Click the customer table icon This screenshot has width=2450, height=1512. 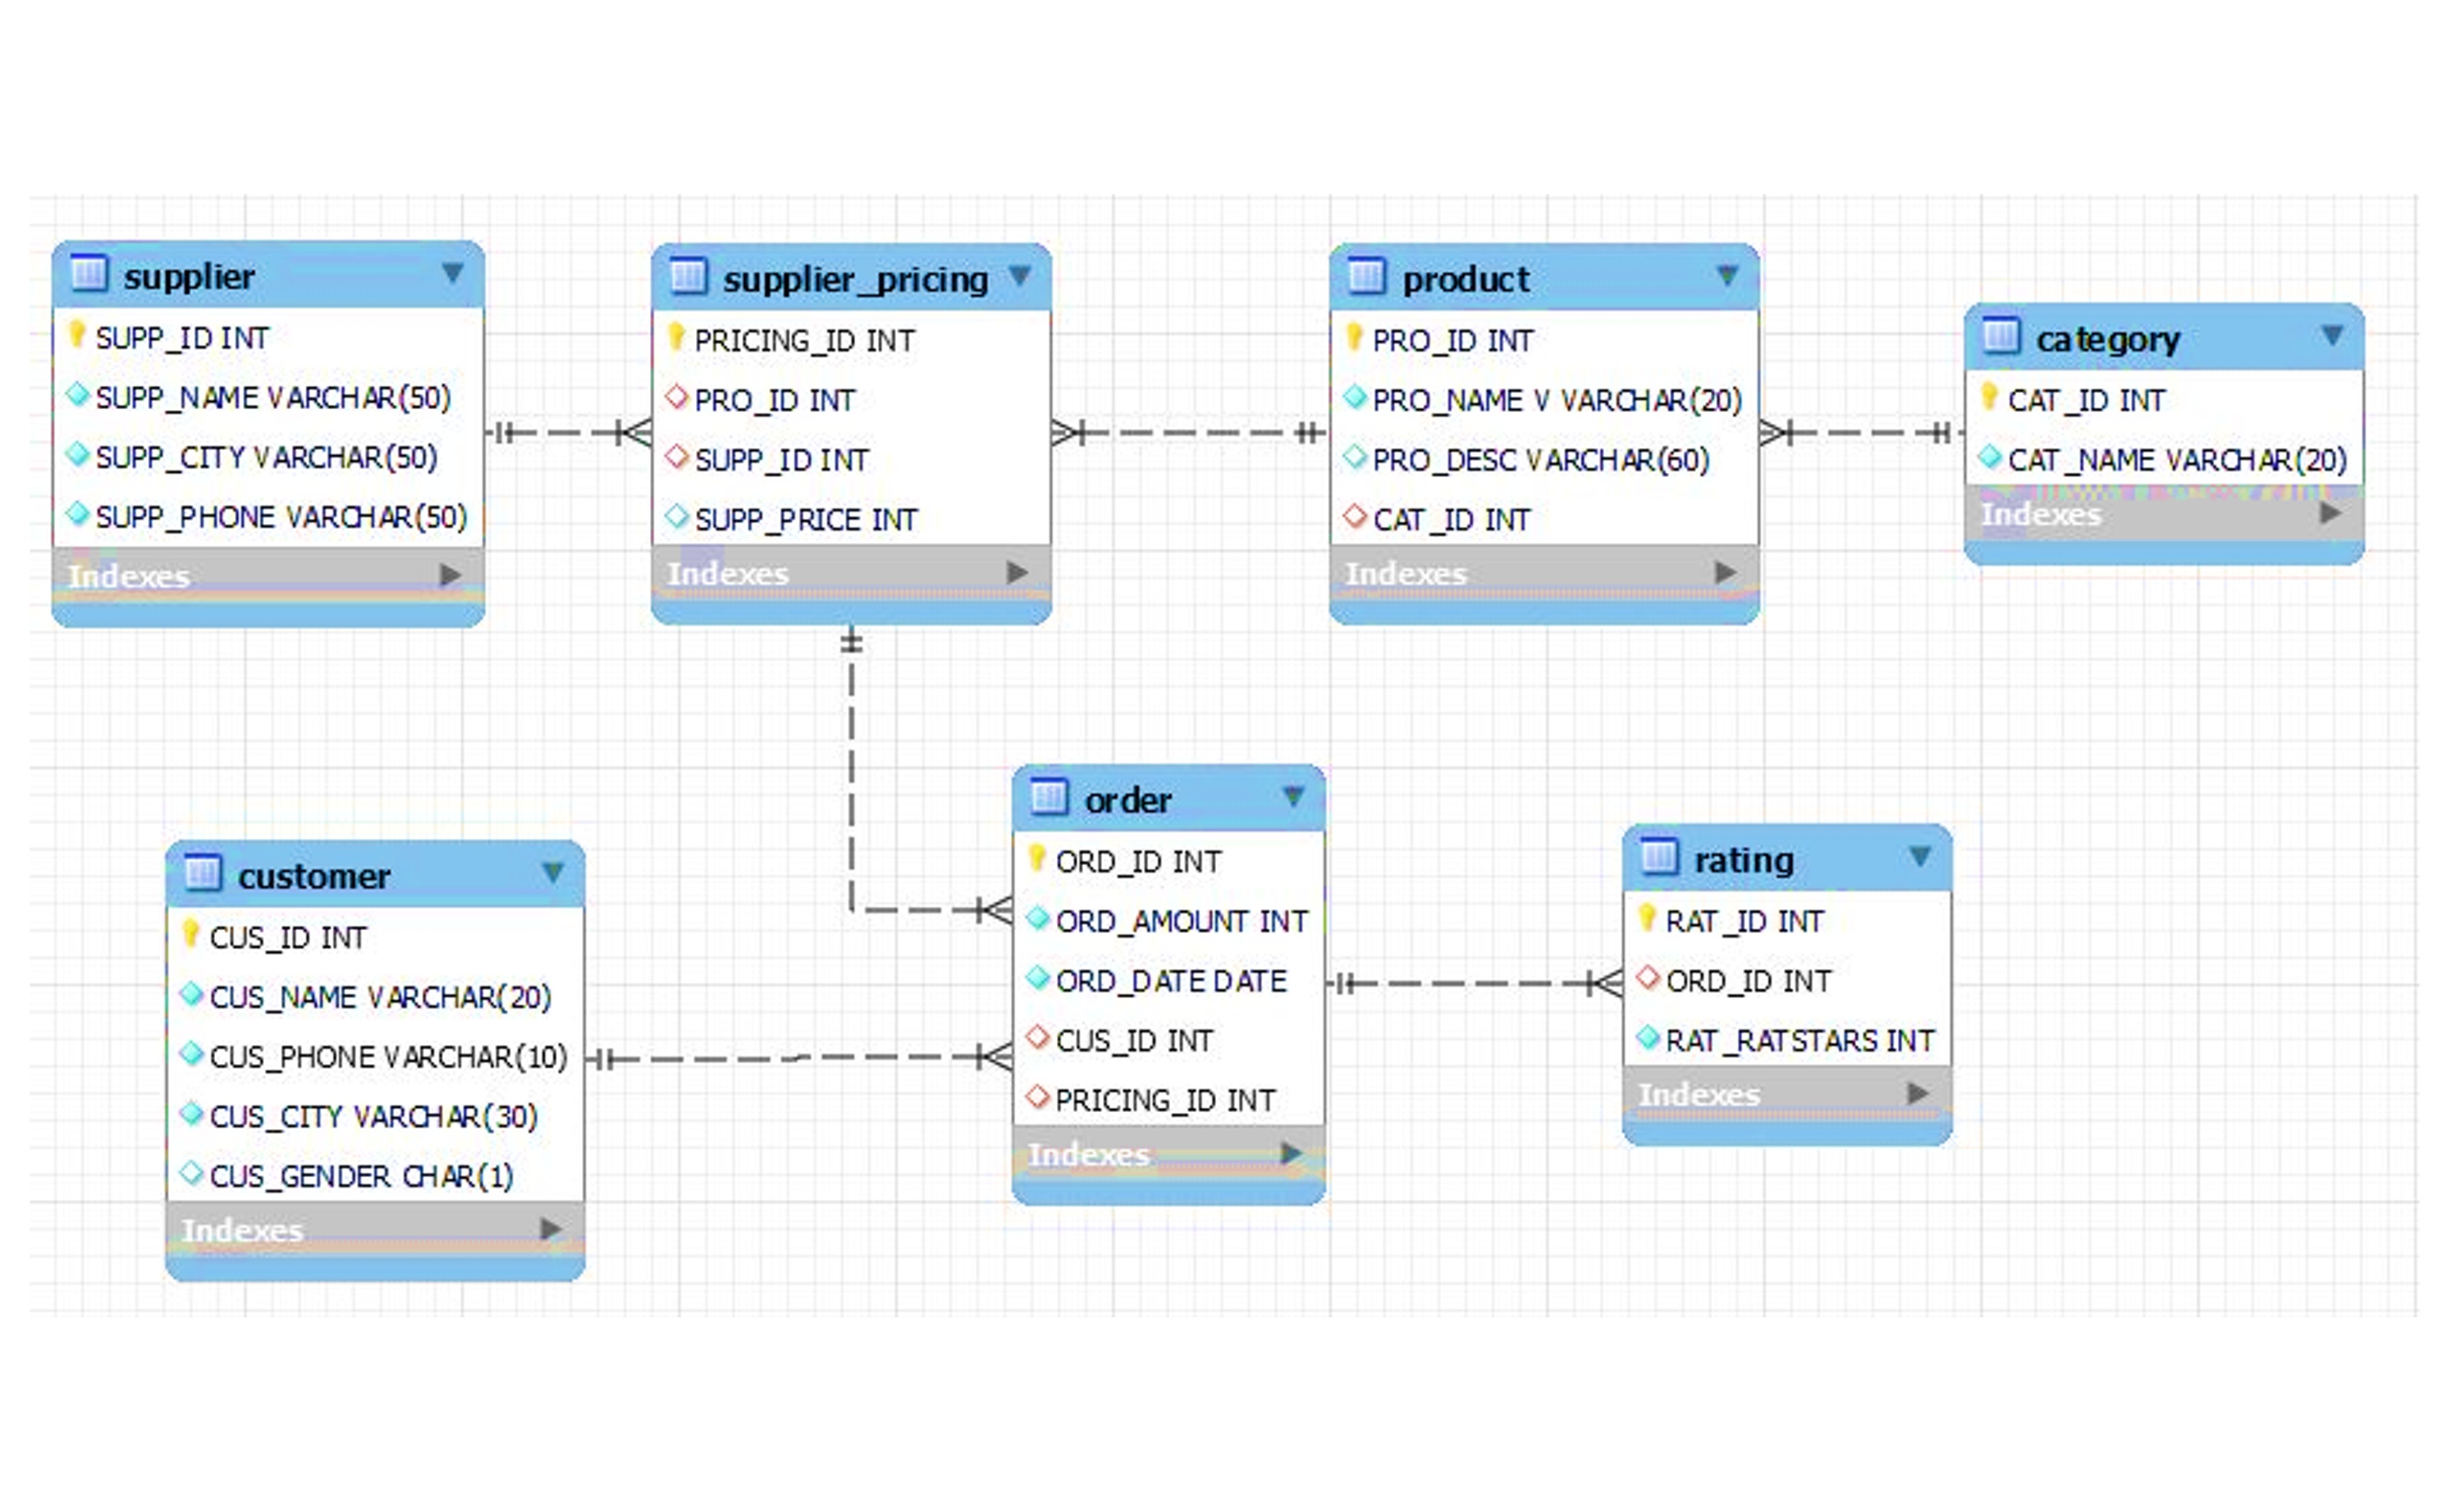tap(202, 873)
